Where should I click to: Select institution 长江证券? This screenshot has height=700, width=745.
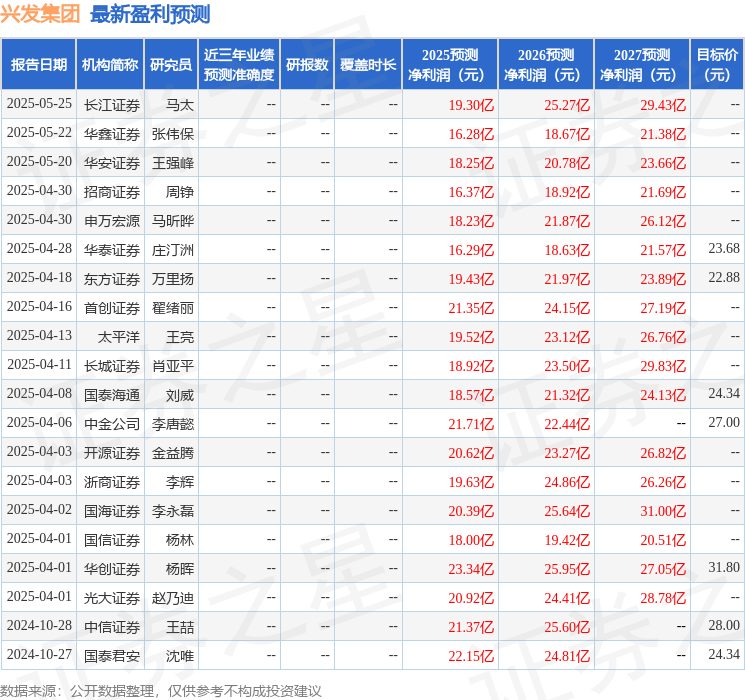112,105
